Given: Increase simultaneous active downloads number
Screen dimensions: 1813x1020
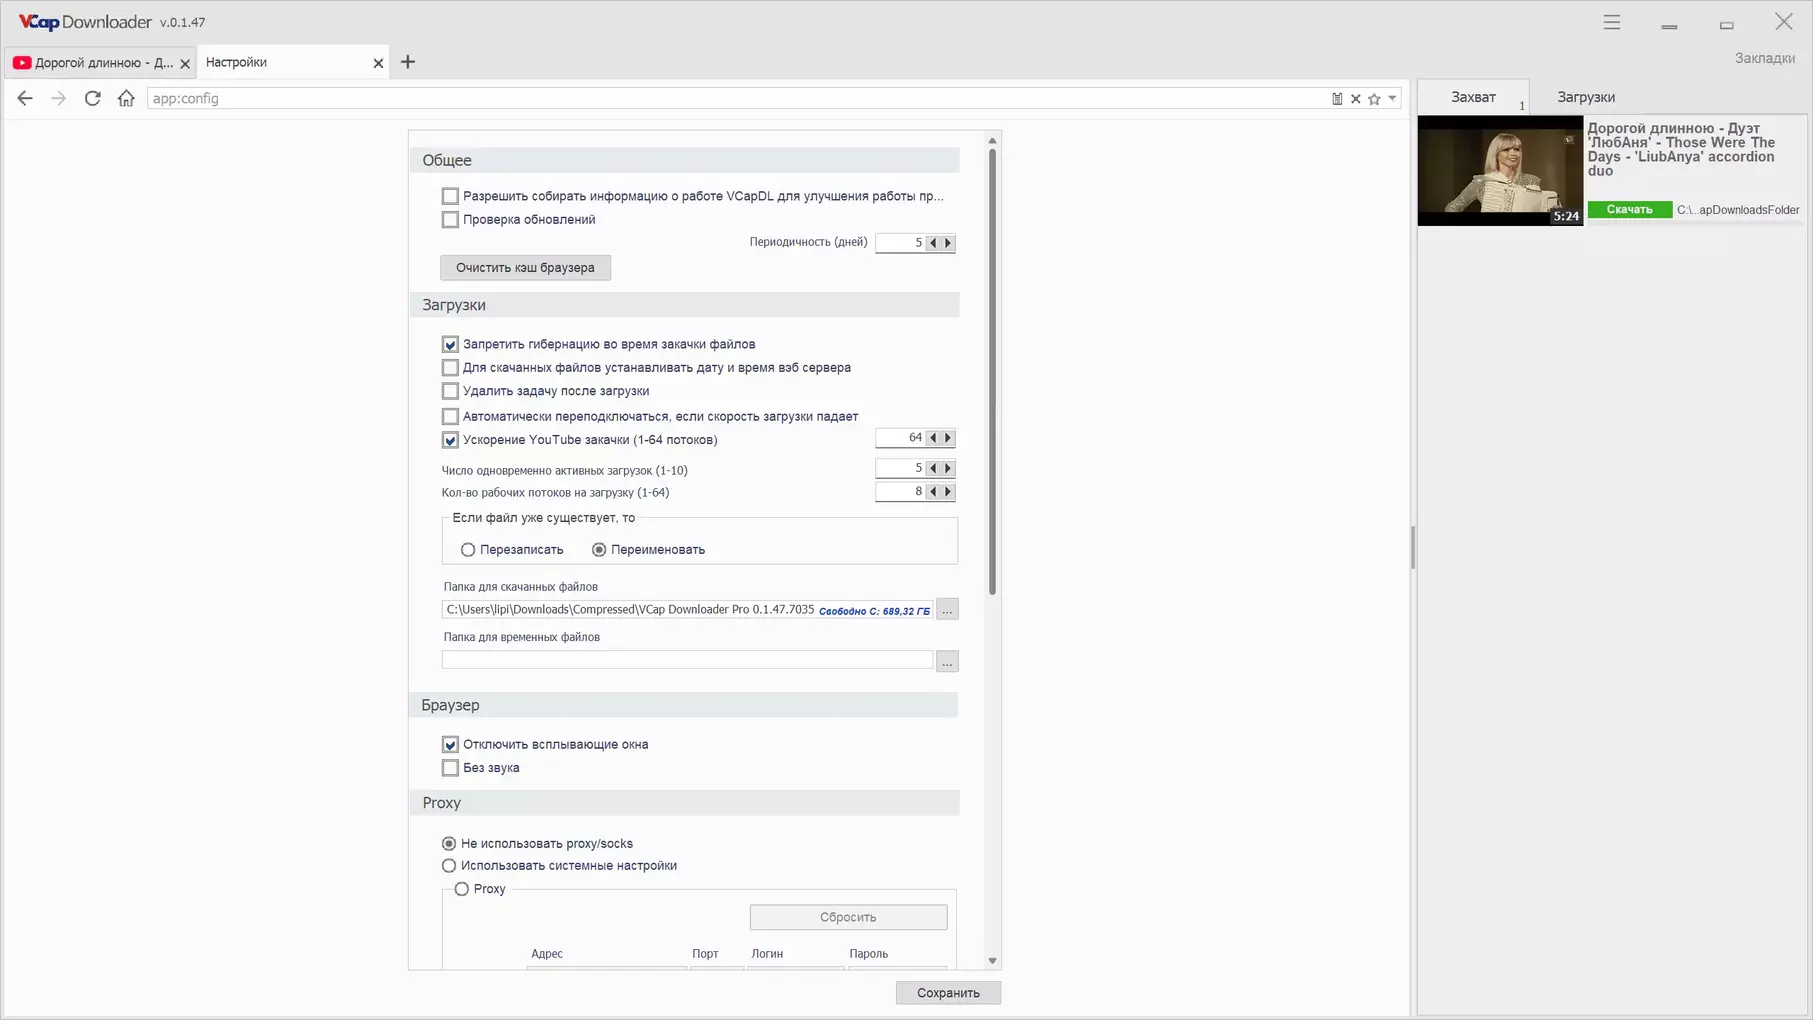Looking at the screenshot, I should pos(948,468).
